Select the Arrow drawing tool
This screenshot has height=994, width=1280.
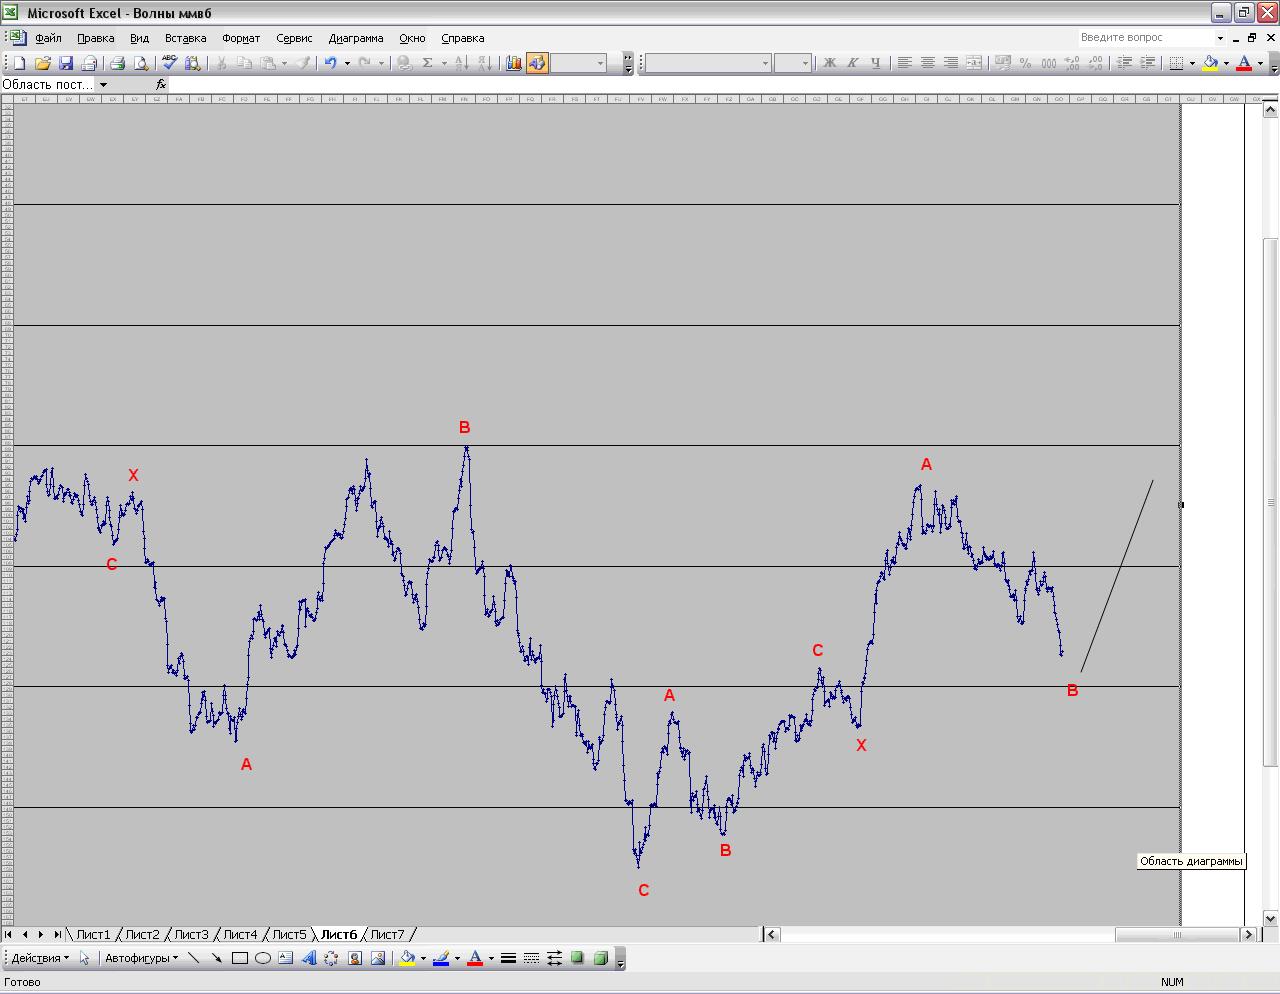point(216,958)
